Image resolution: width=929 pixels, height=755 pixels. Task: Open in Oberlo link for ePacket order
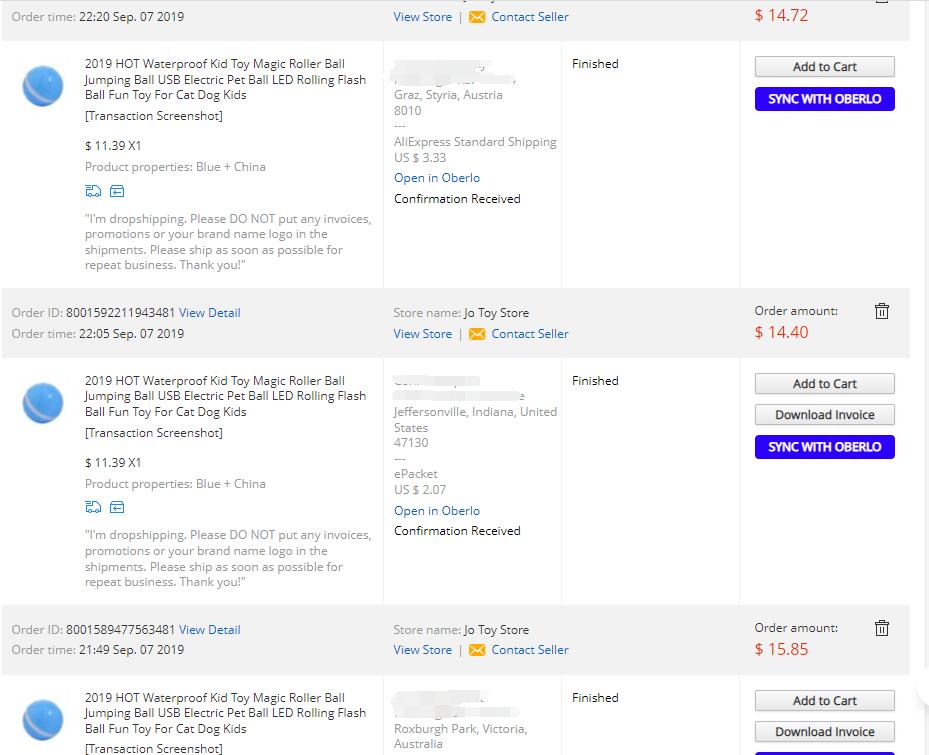pyautogui.click(x=437, y=511)
